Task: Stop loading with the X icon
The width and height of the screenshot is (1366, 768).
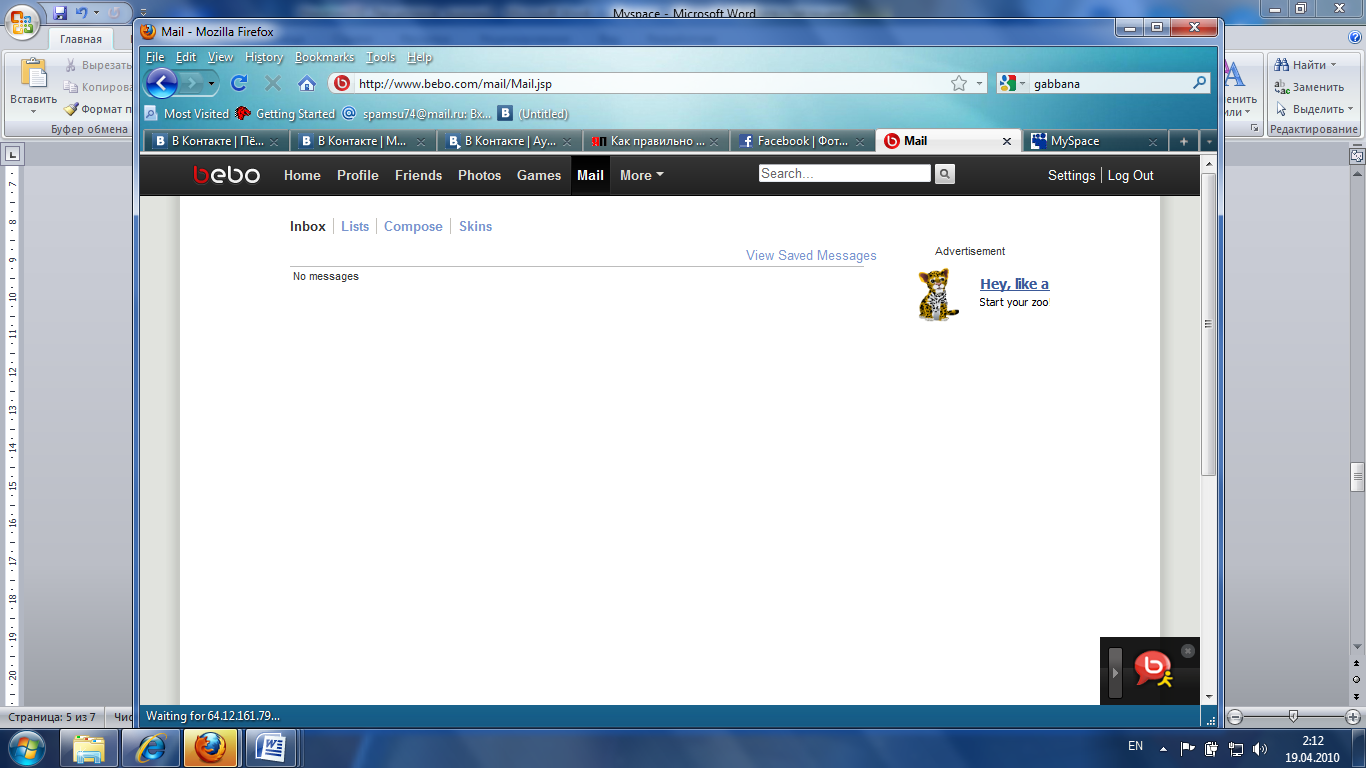Action: point(273,83)
